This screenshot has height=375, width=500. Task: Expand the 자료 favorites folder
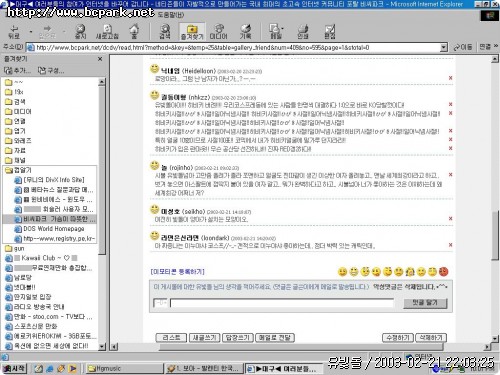click(15, 150)
